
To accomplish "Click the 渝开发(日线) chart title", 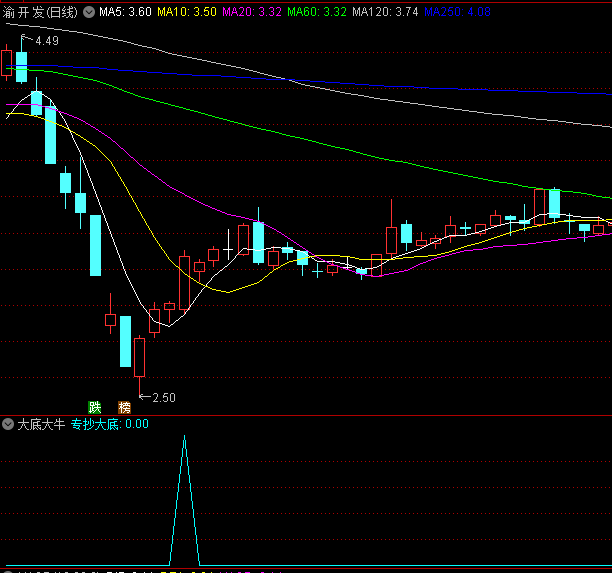I will coord(40,12).
